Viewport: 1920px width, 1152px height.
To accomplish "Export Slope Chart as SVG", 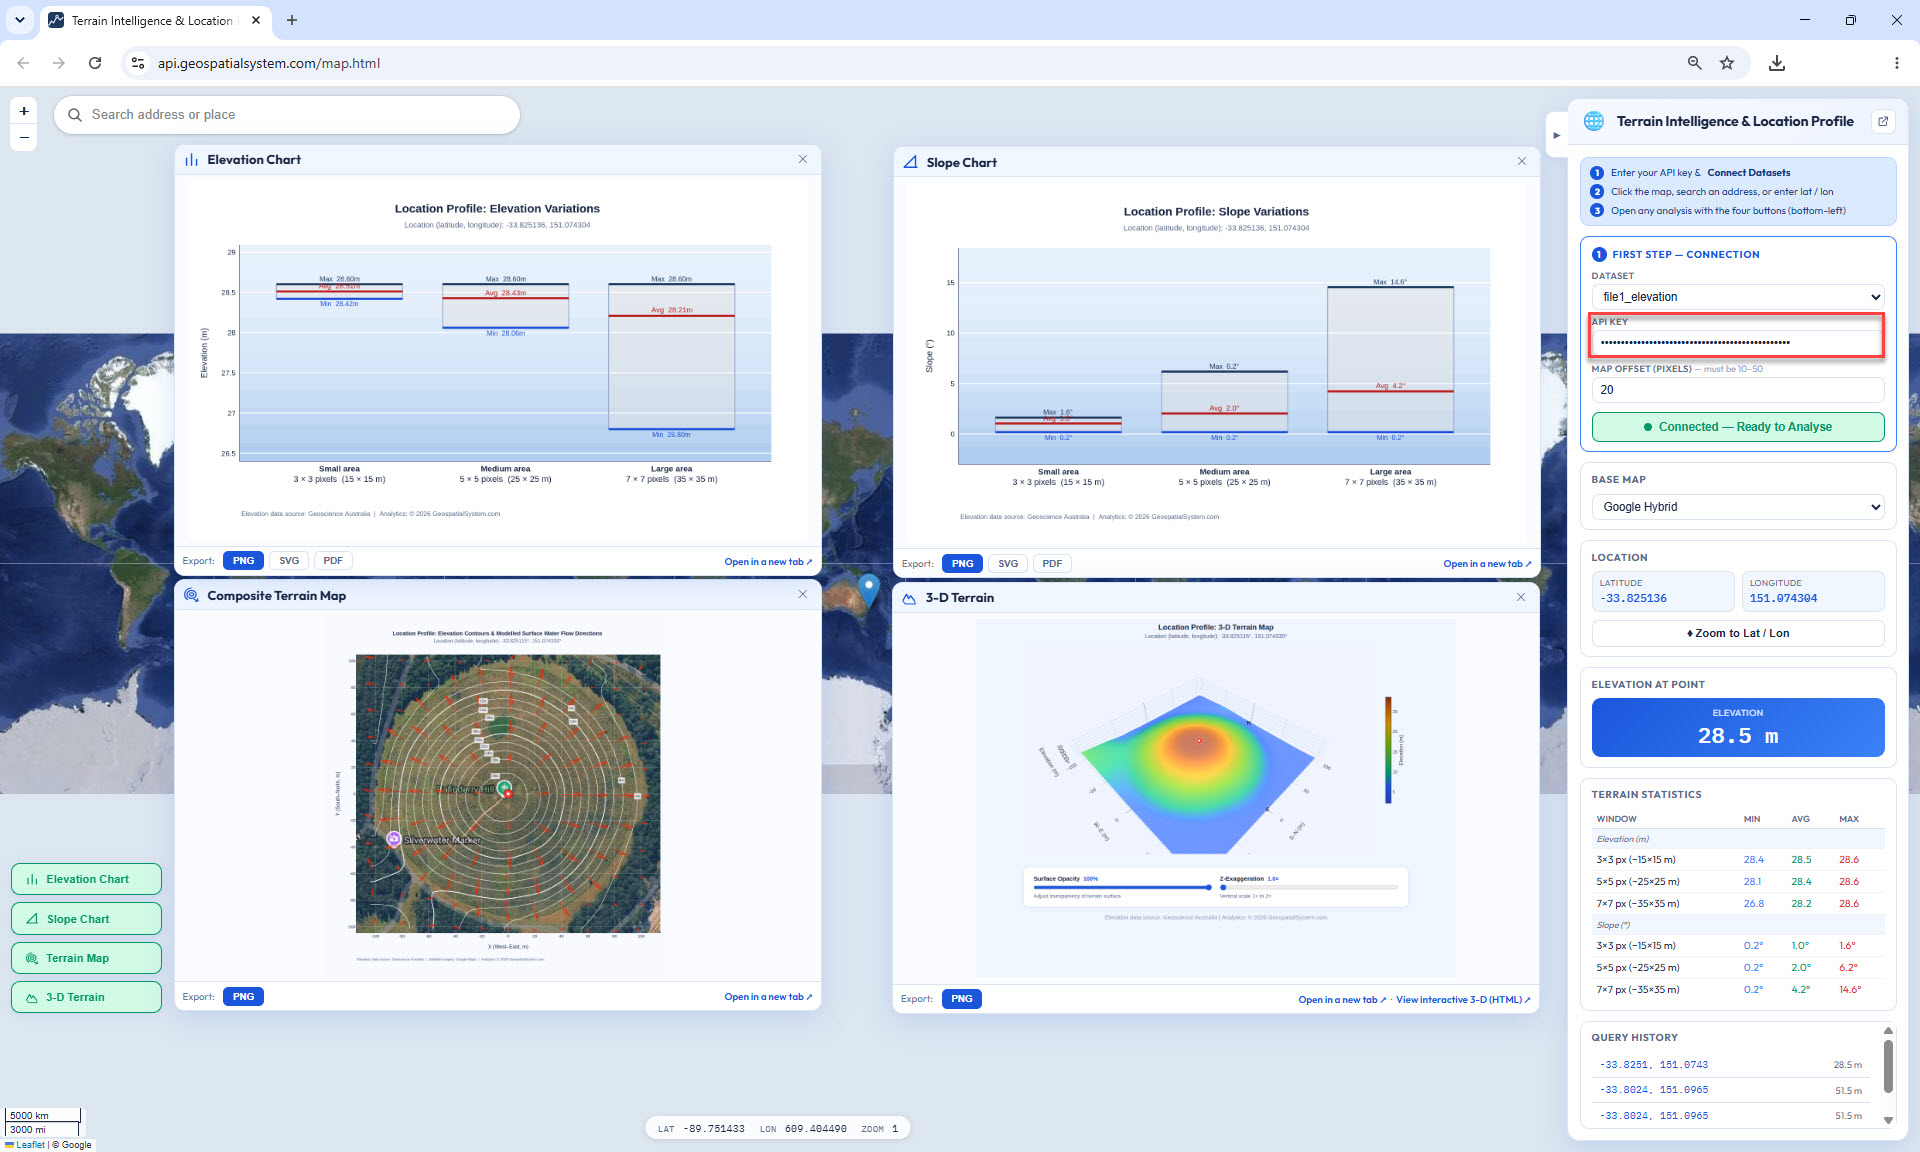I will 1008,564.
